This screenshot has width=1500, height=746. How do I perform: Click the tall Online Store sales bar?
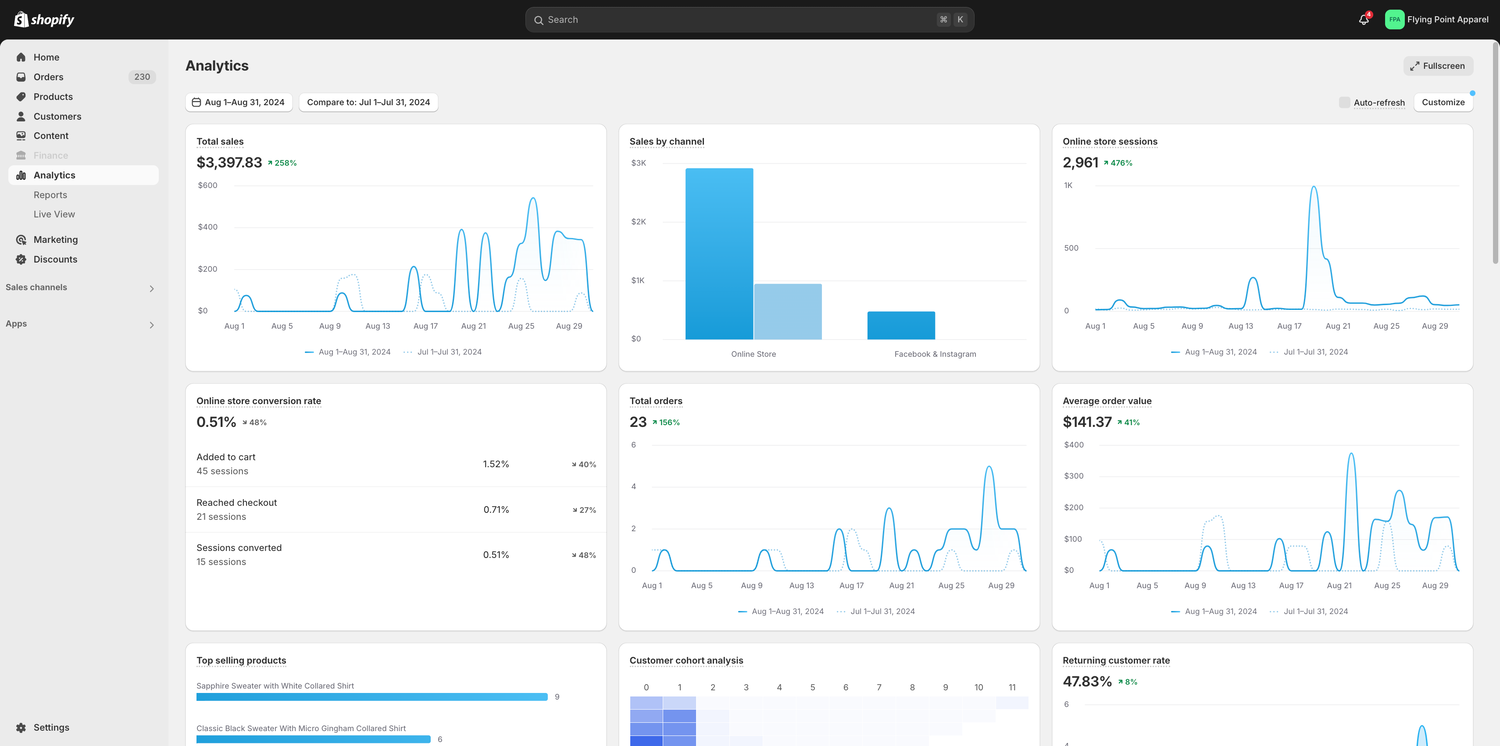[x=719, y=254]
